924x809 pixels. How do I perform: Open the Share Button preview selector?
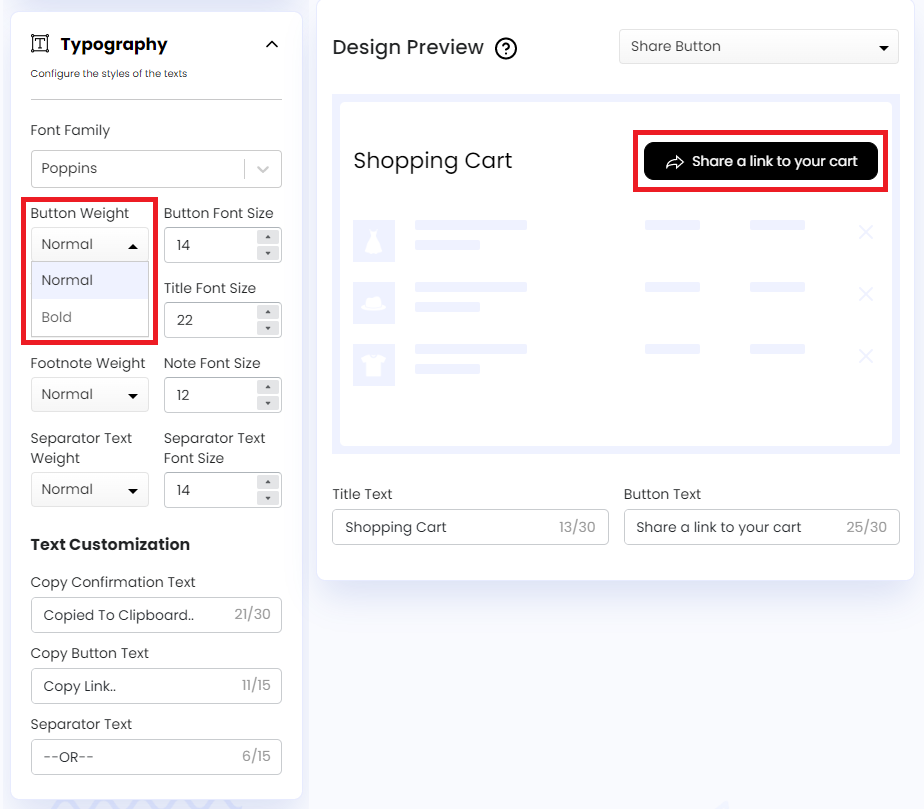(x=758, y=47)
